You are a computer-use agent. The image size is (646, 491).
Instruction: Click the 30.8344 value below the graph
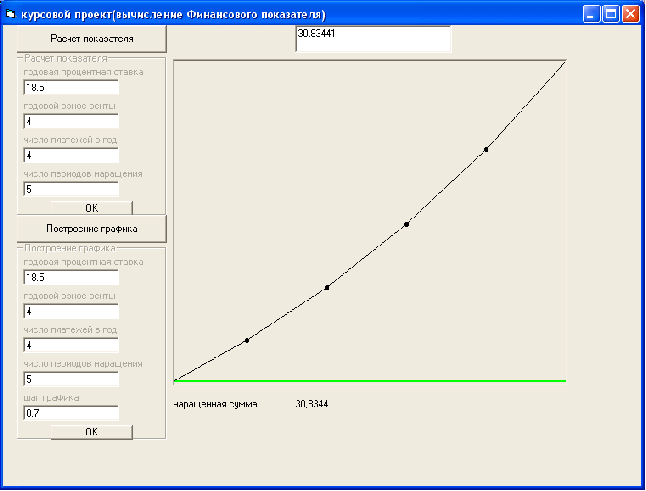pyautogui.click(x=312, y=404)
